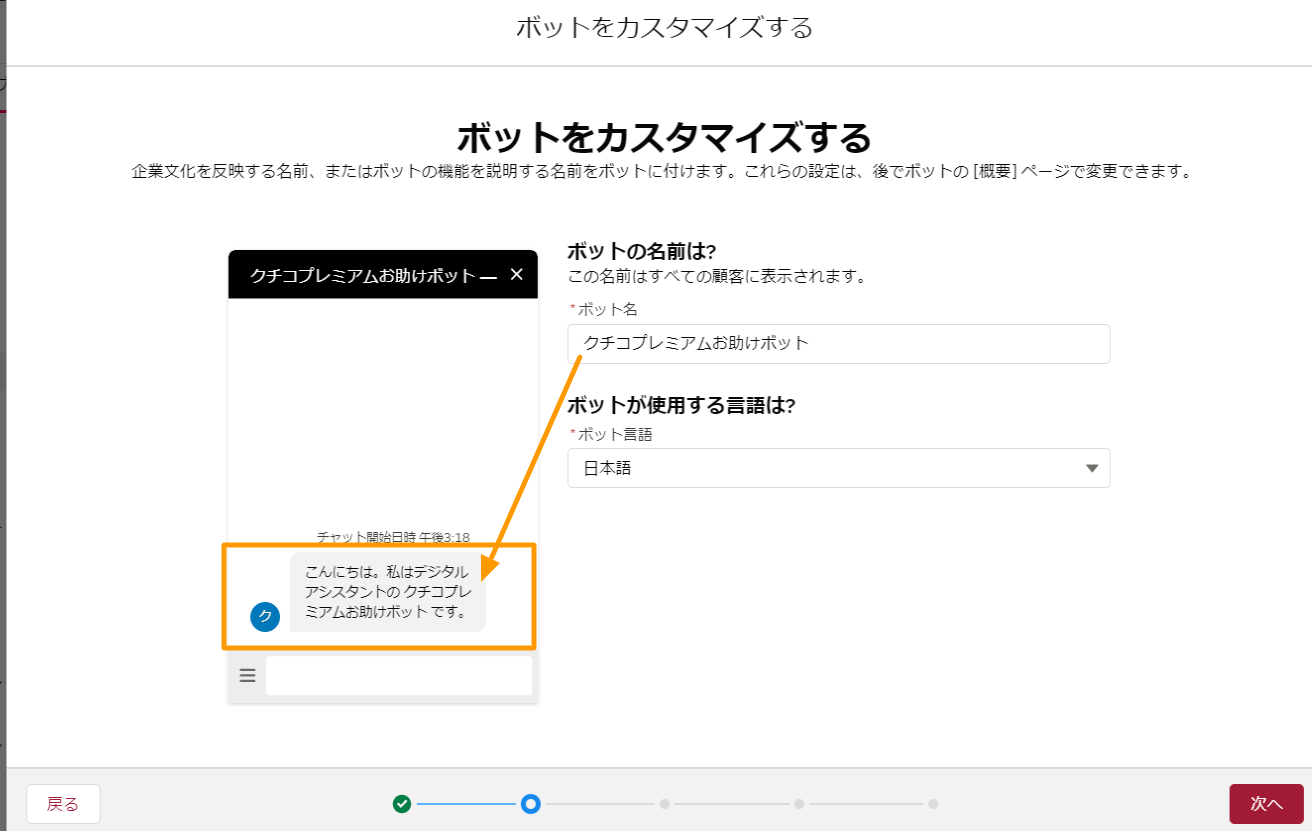Minimize the chat preview window

click(x=488, y=276)
